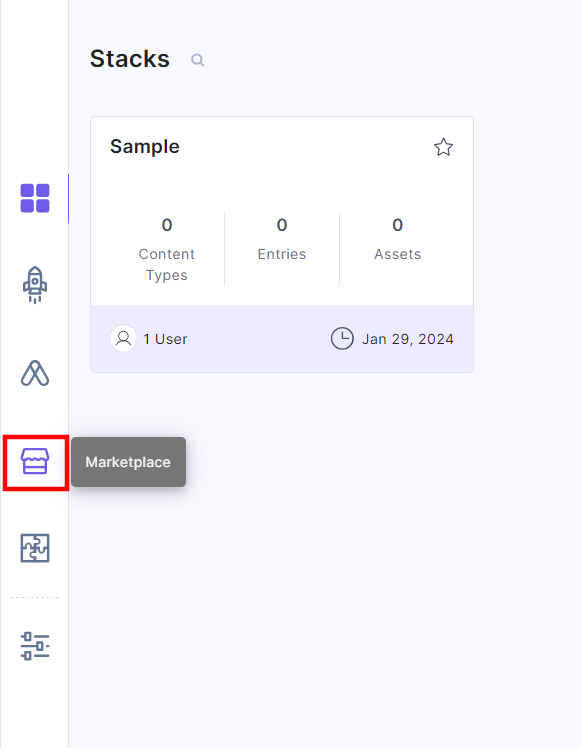Image resolution: width=582 pixels, height=748 pixels.
Task: Click the search icon beside Stacks
Action: tap(197, 60)
